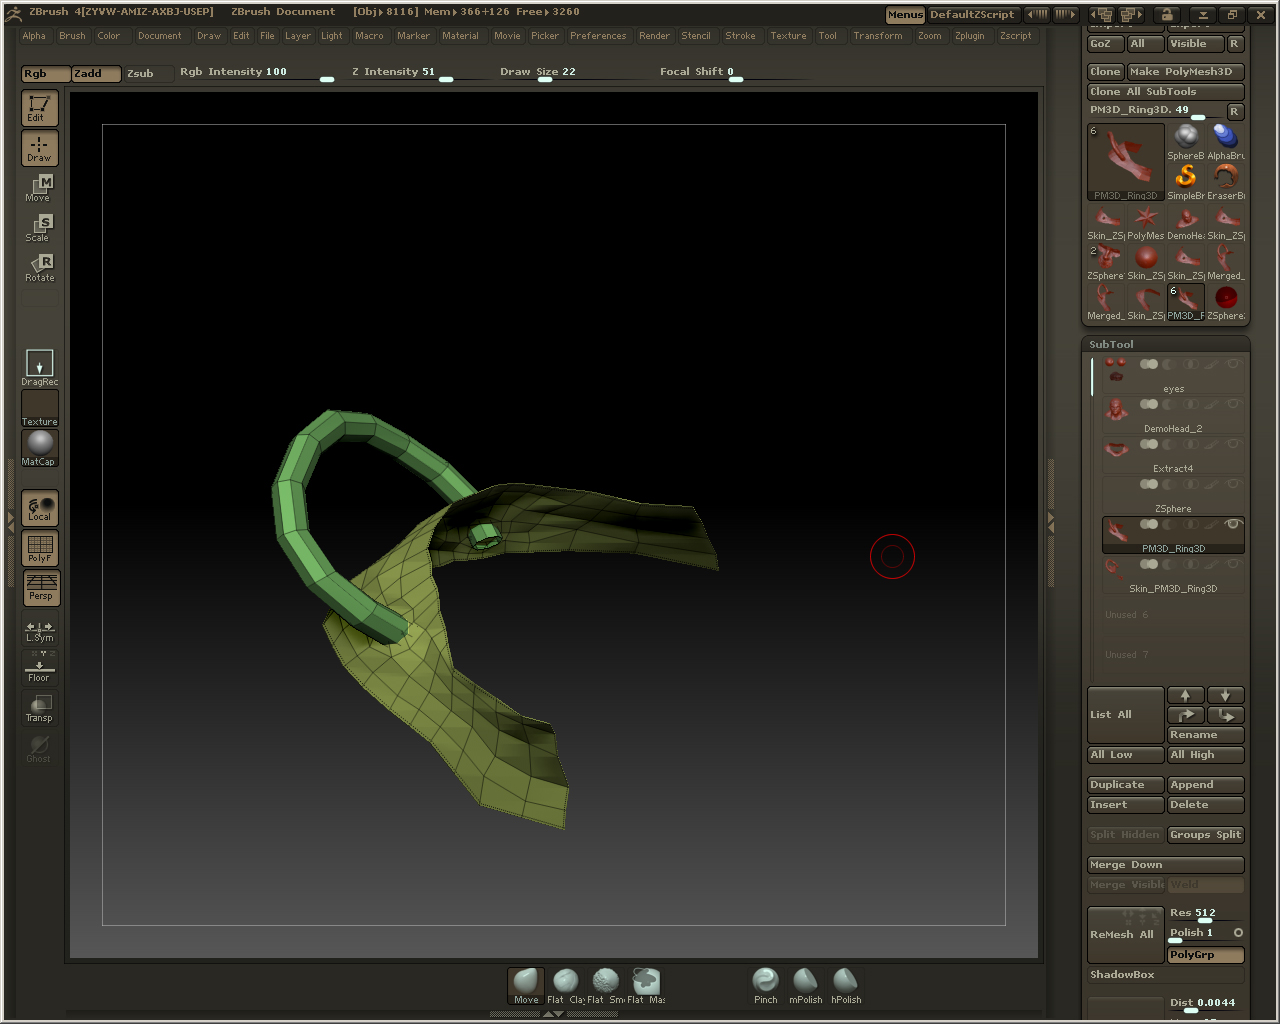Select the Rotate transform tool
This screenshot has height=1024, width=1280.
coord(39,267)
